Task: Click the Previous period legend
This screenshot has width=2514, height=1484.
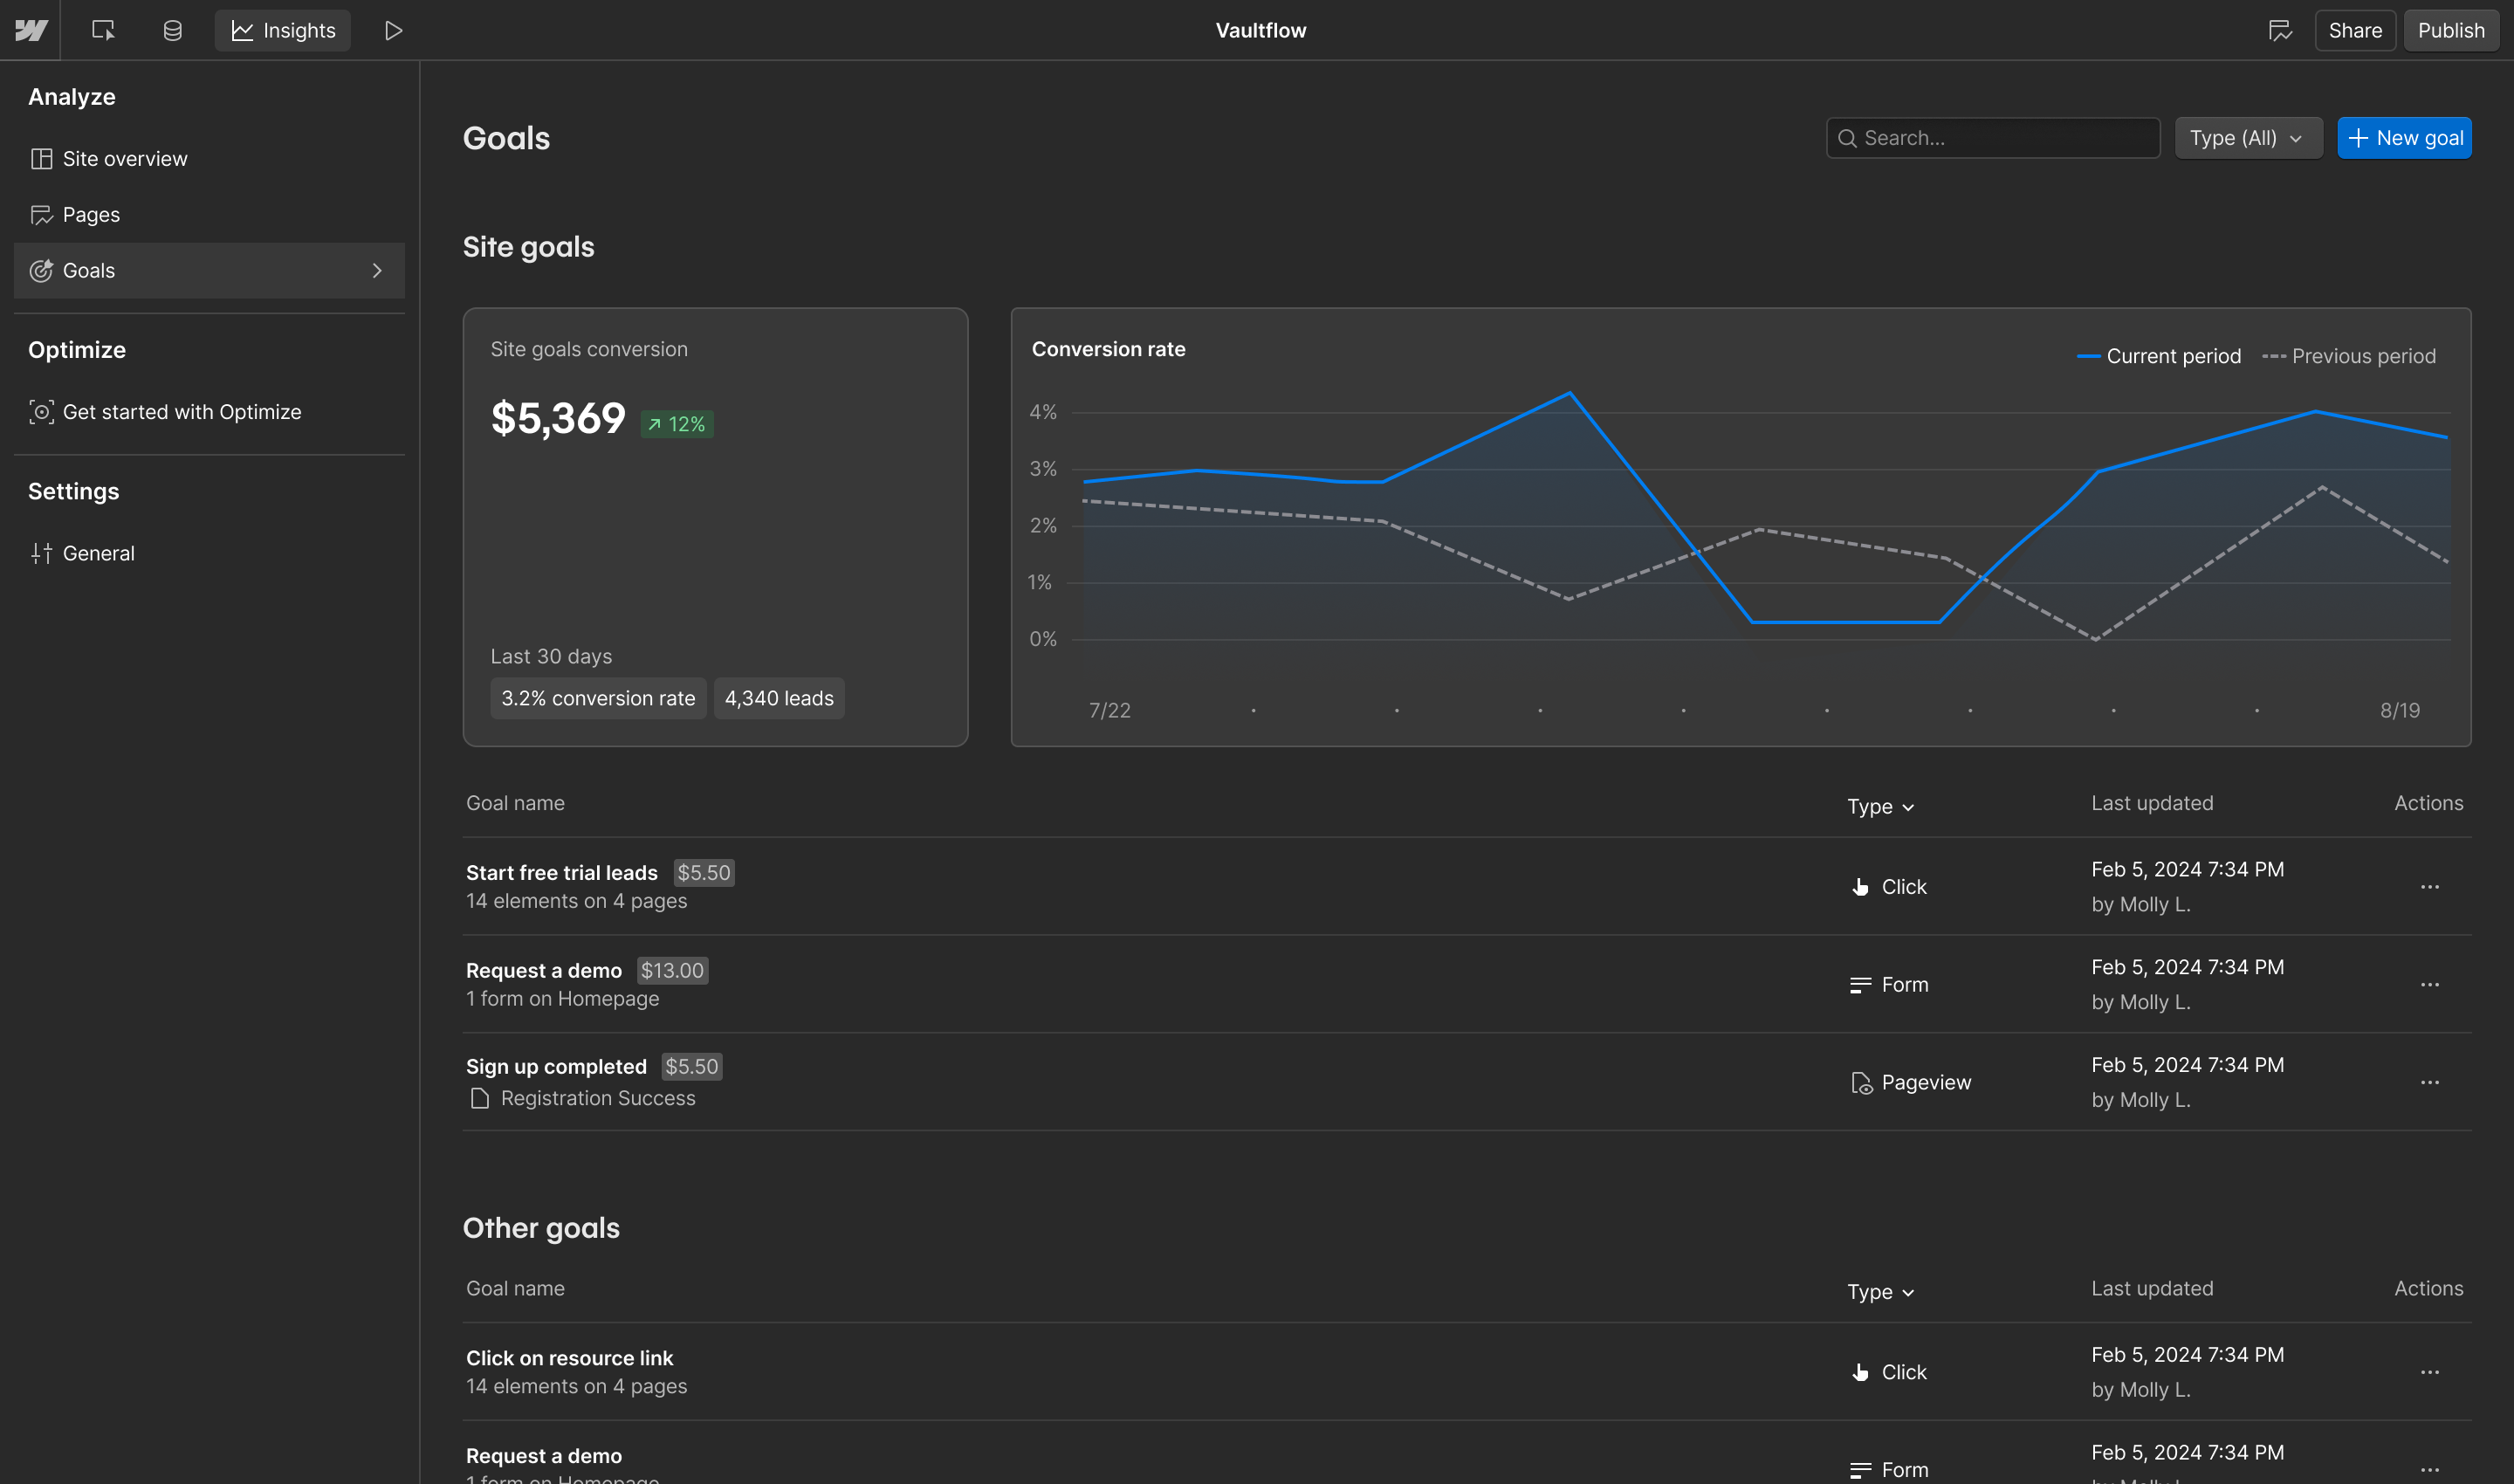Action: point(2349,356)
